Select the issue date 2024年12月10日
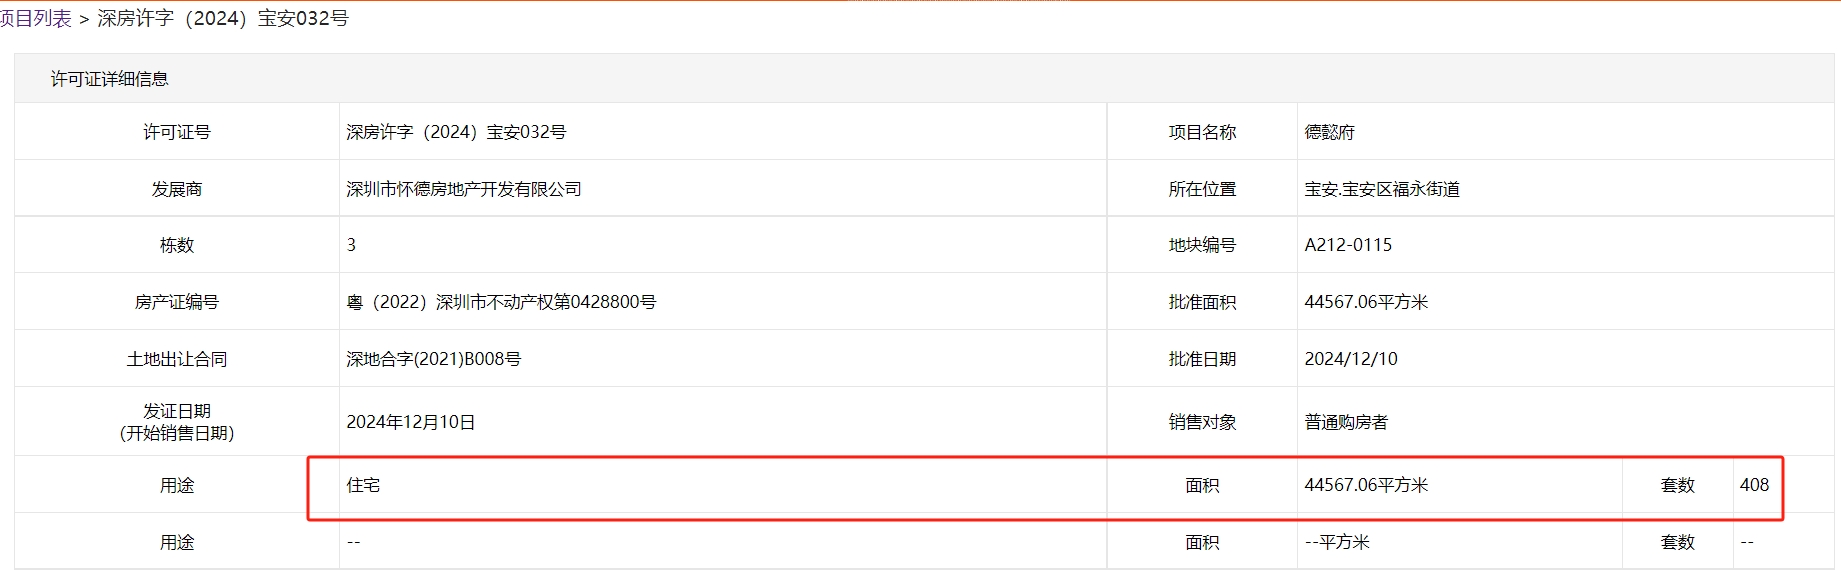Screen dimensions: 1841x570 (411, 422)
